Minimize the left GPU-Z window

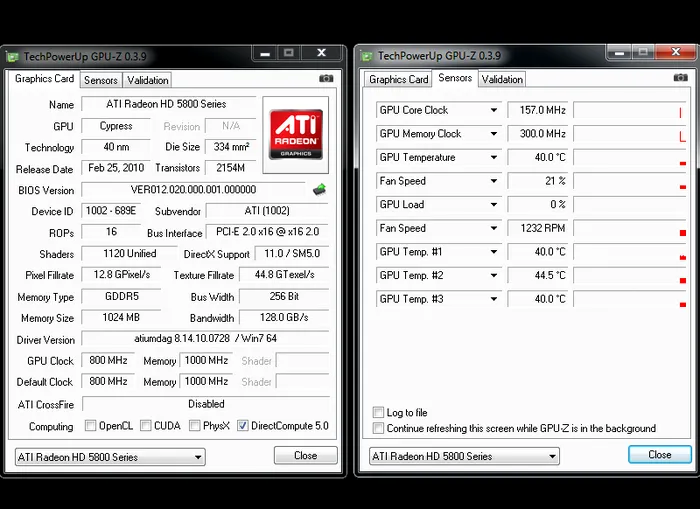click(265, 53)
